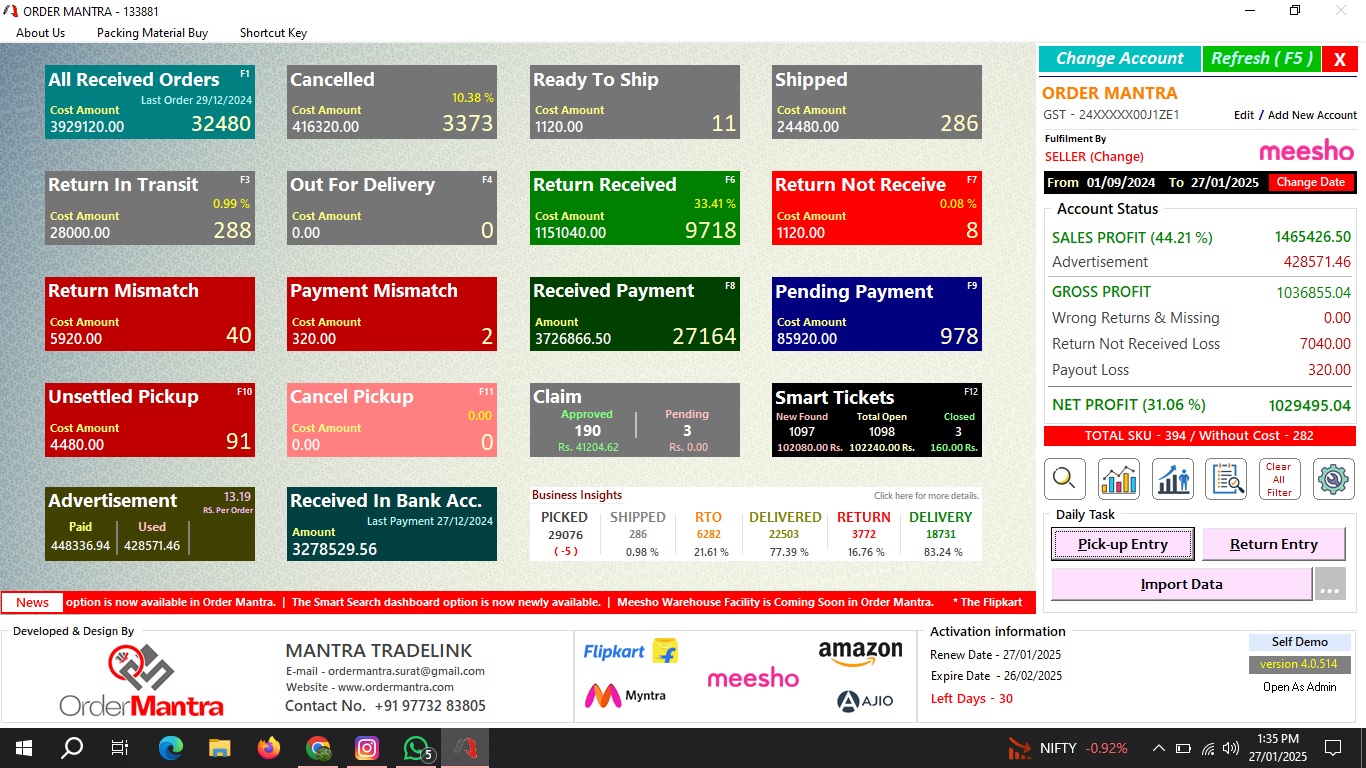
Task: Click the Change Account button
Action: [1119, 59]
